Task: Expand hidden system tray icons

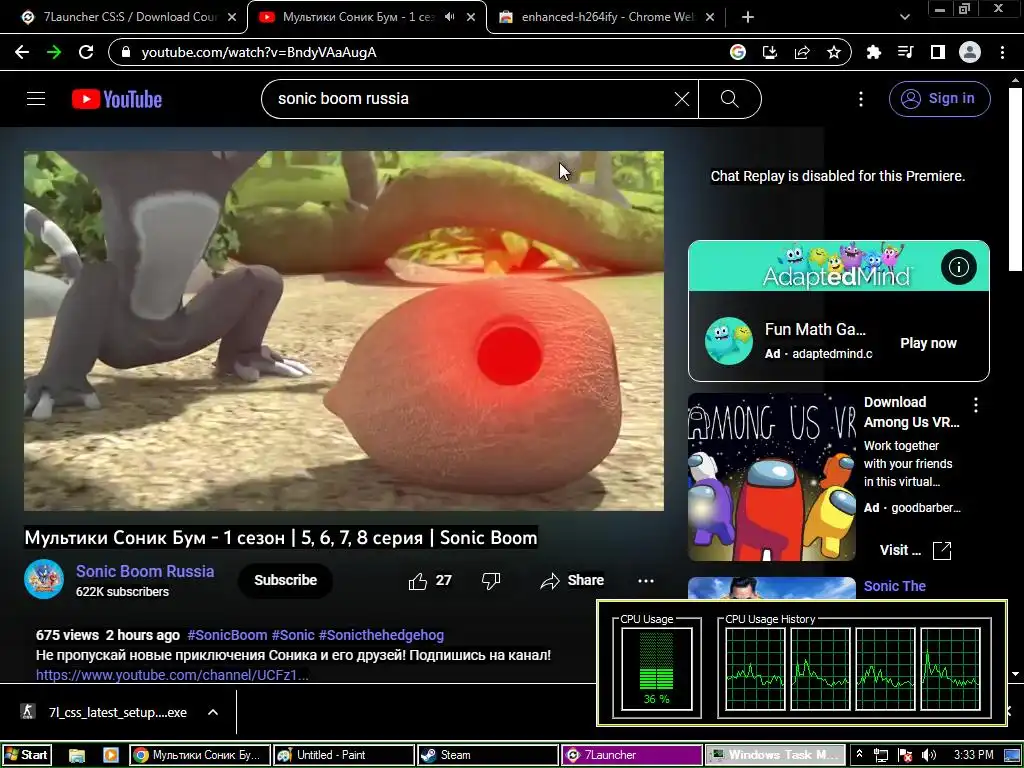Action: point(859,754)
